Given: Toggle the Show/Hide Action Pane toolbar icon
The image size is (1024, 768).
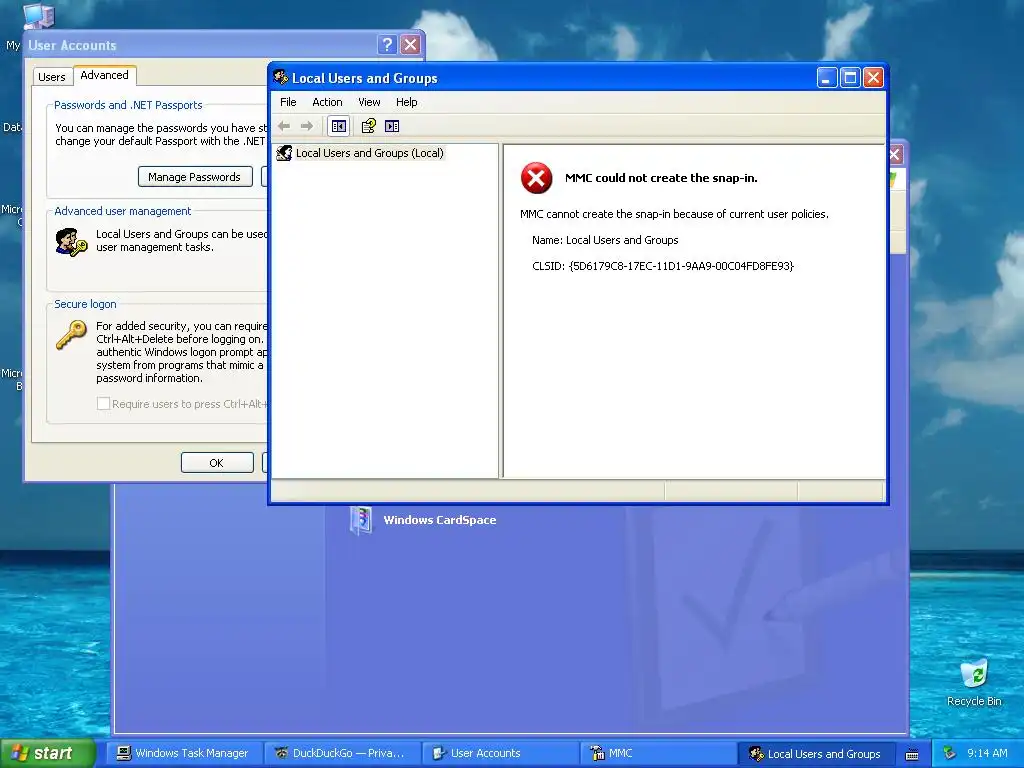Looking at the screenshot, I should tap(392, 126).
